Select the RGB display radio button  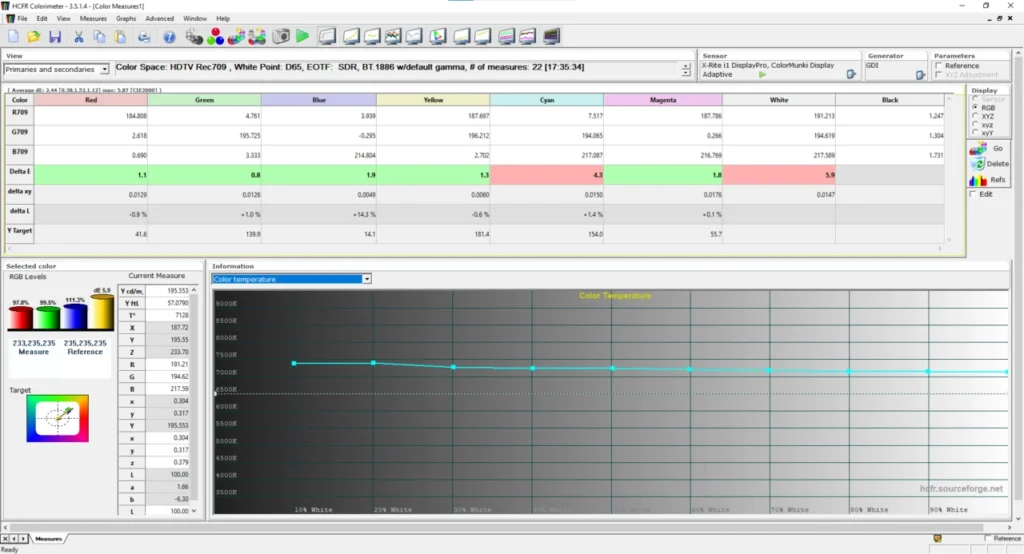pyautogui.click(x=975, y=107)
